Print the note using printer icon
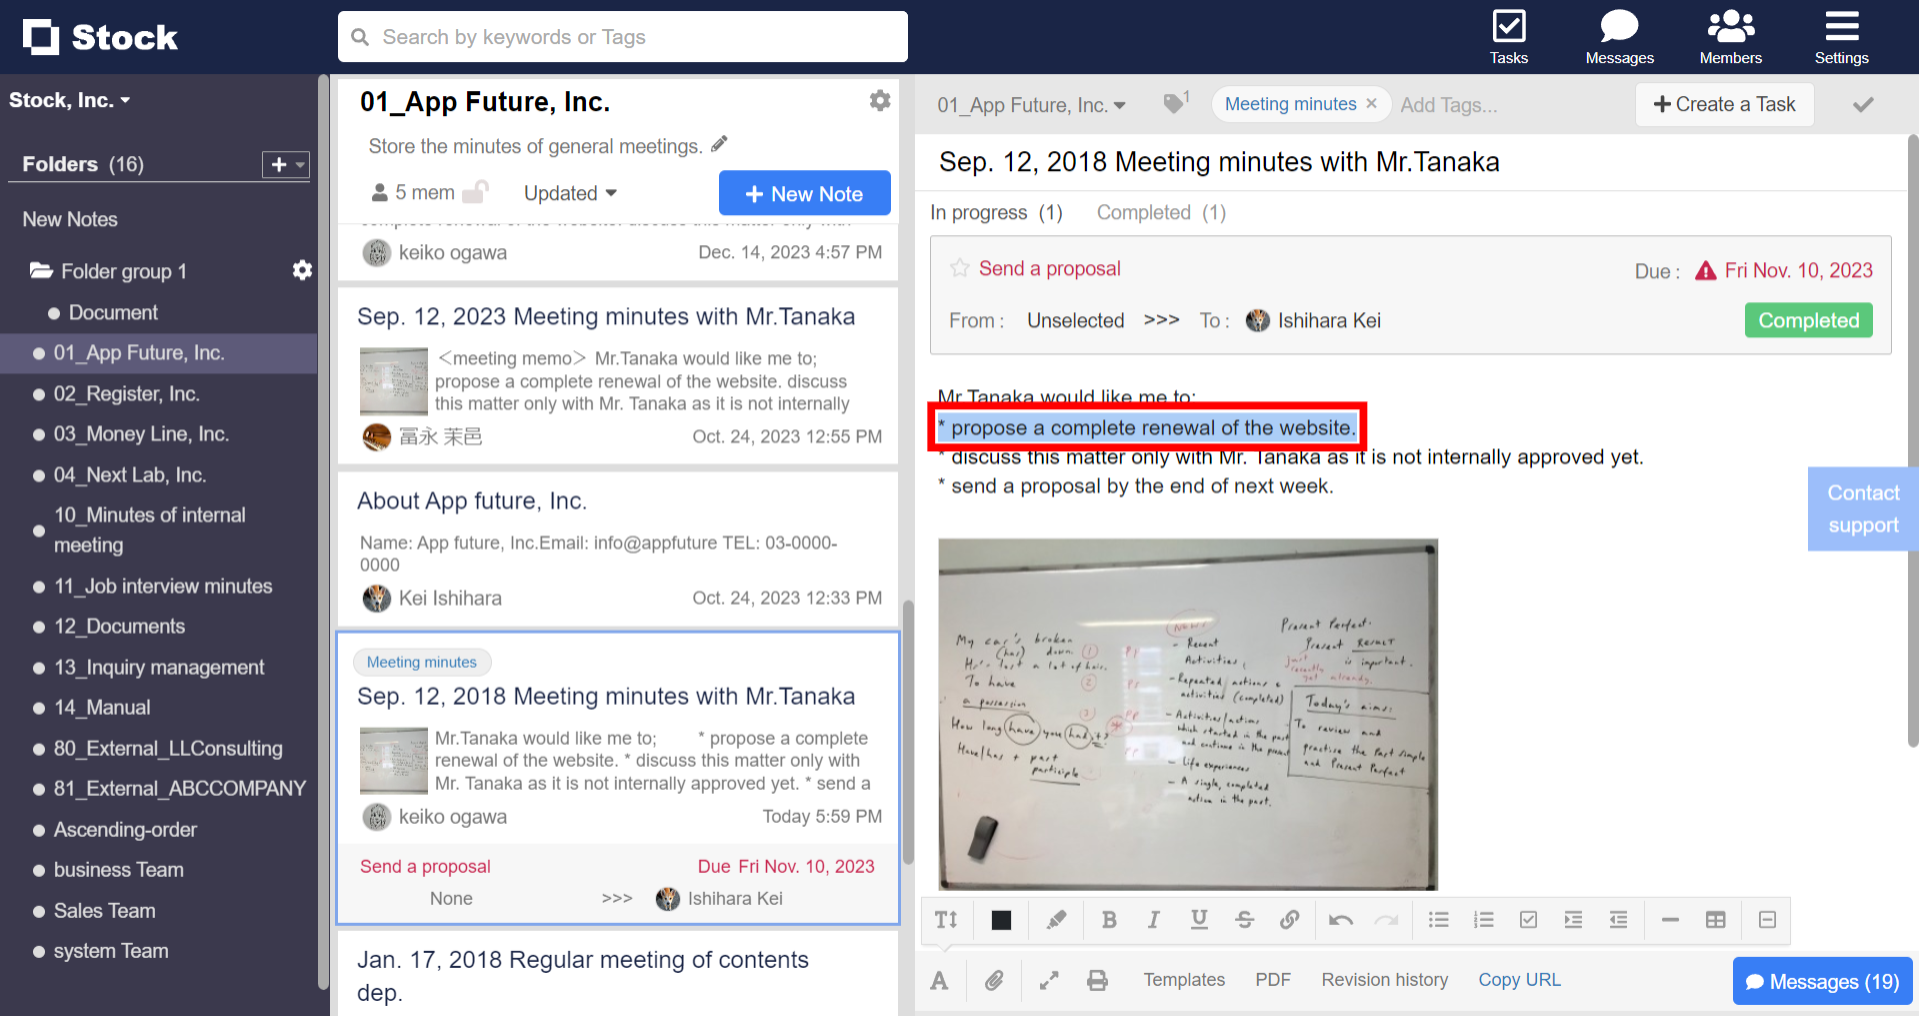 [1097, 981]
